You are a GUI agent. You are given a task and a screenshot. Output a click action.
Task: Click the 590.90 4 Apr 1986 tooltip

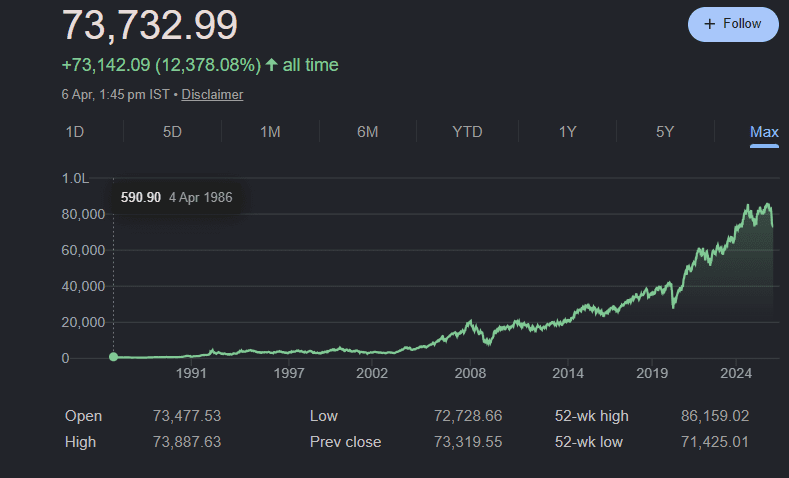click(177, 197)
